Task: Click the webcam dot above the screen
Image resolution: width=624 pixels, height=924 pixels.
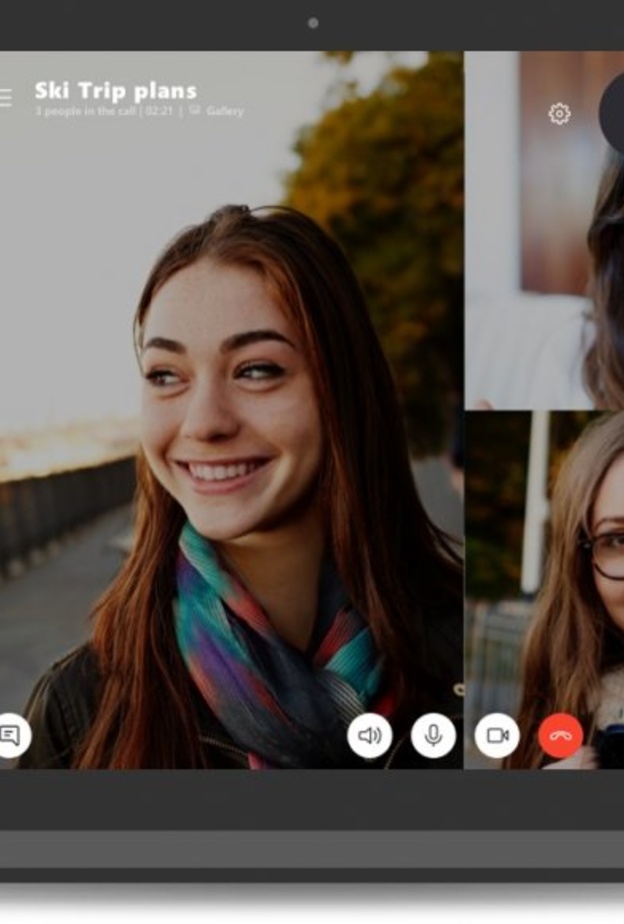Action: tap(313, 22)
